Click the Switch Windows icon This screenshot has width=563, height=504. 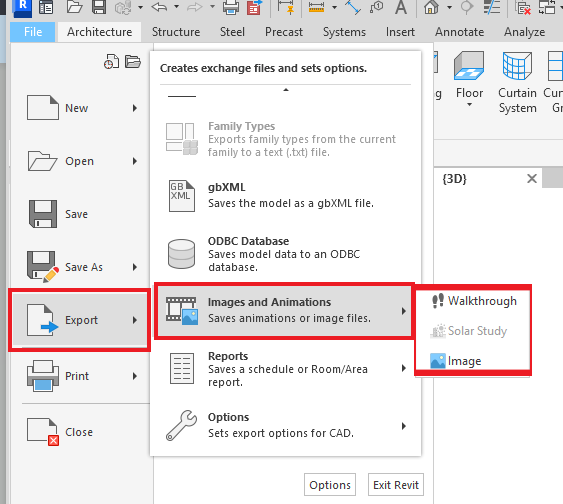[x=547, y=7]
